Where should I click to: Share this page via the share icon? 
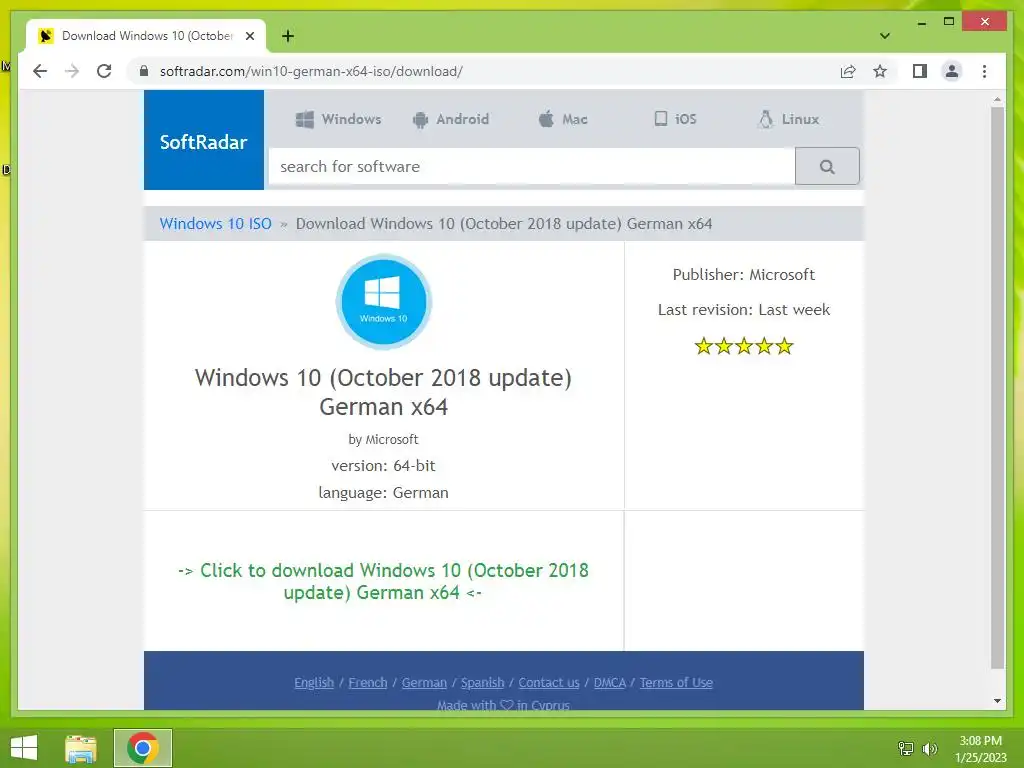[848, 71]
